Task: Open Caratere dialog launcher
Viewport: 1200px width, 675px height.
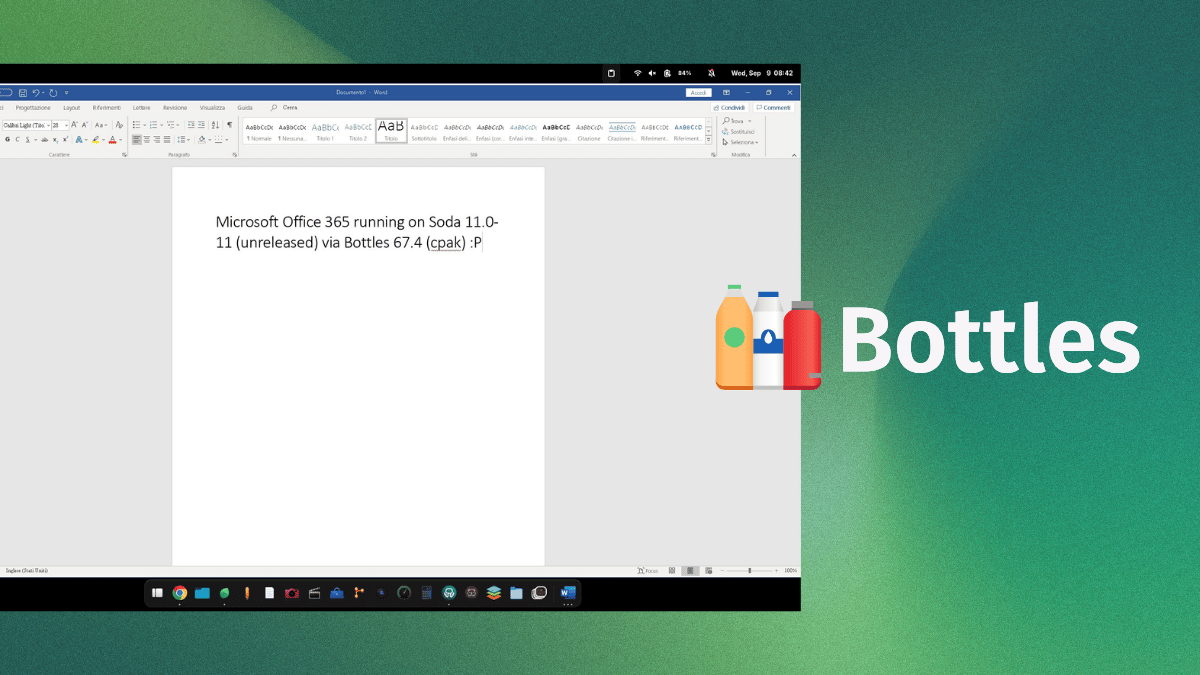Action: click(x=124, y=155)
